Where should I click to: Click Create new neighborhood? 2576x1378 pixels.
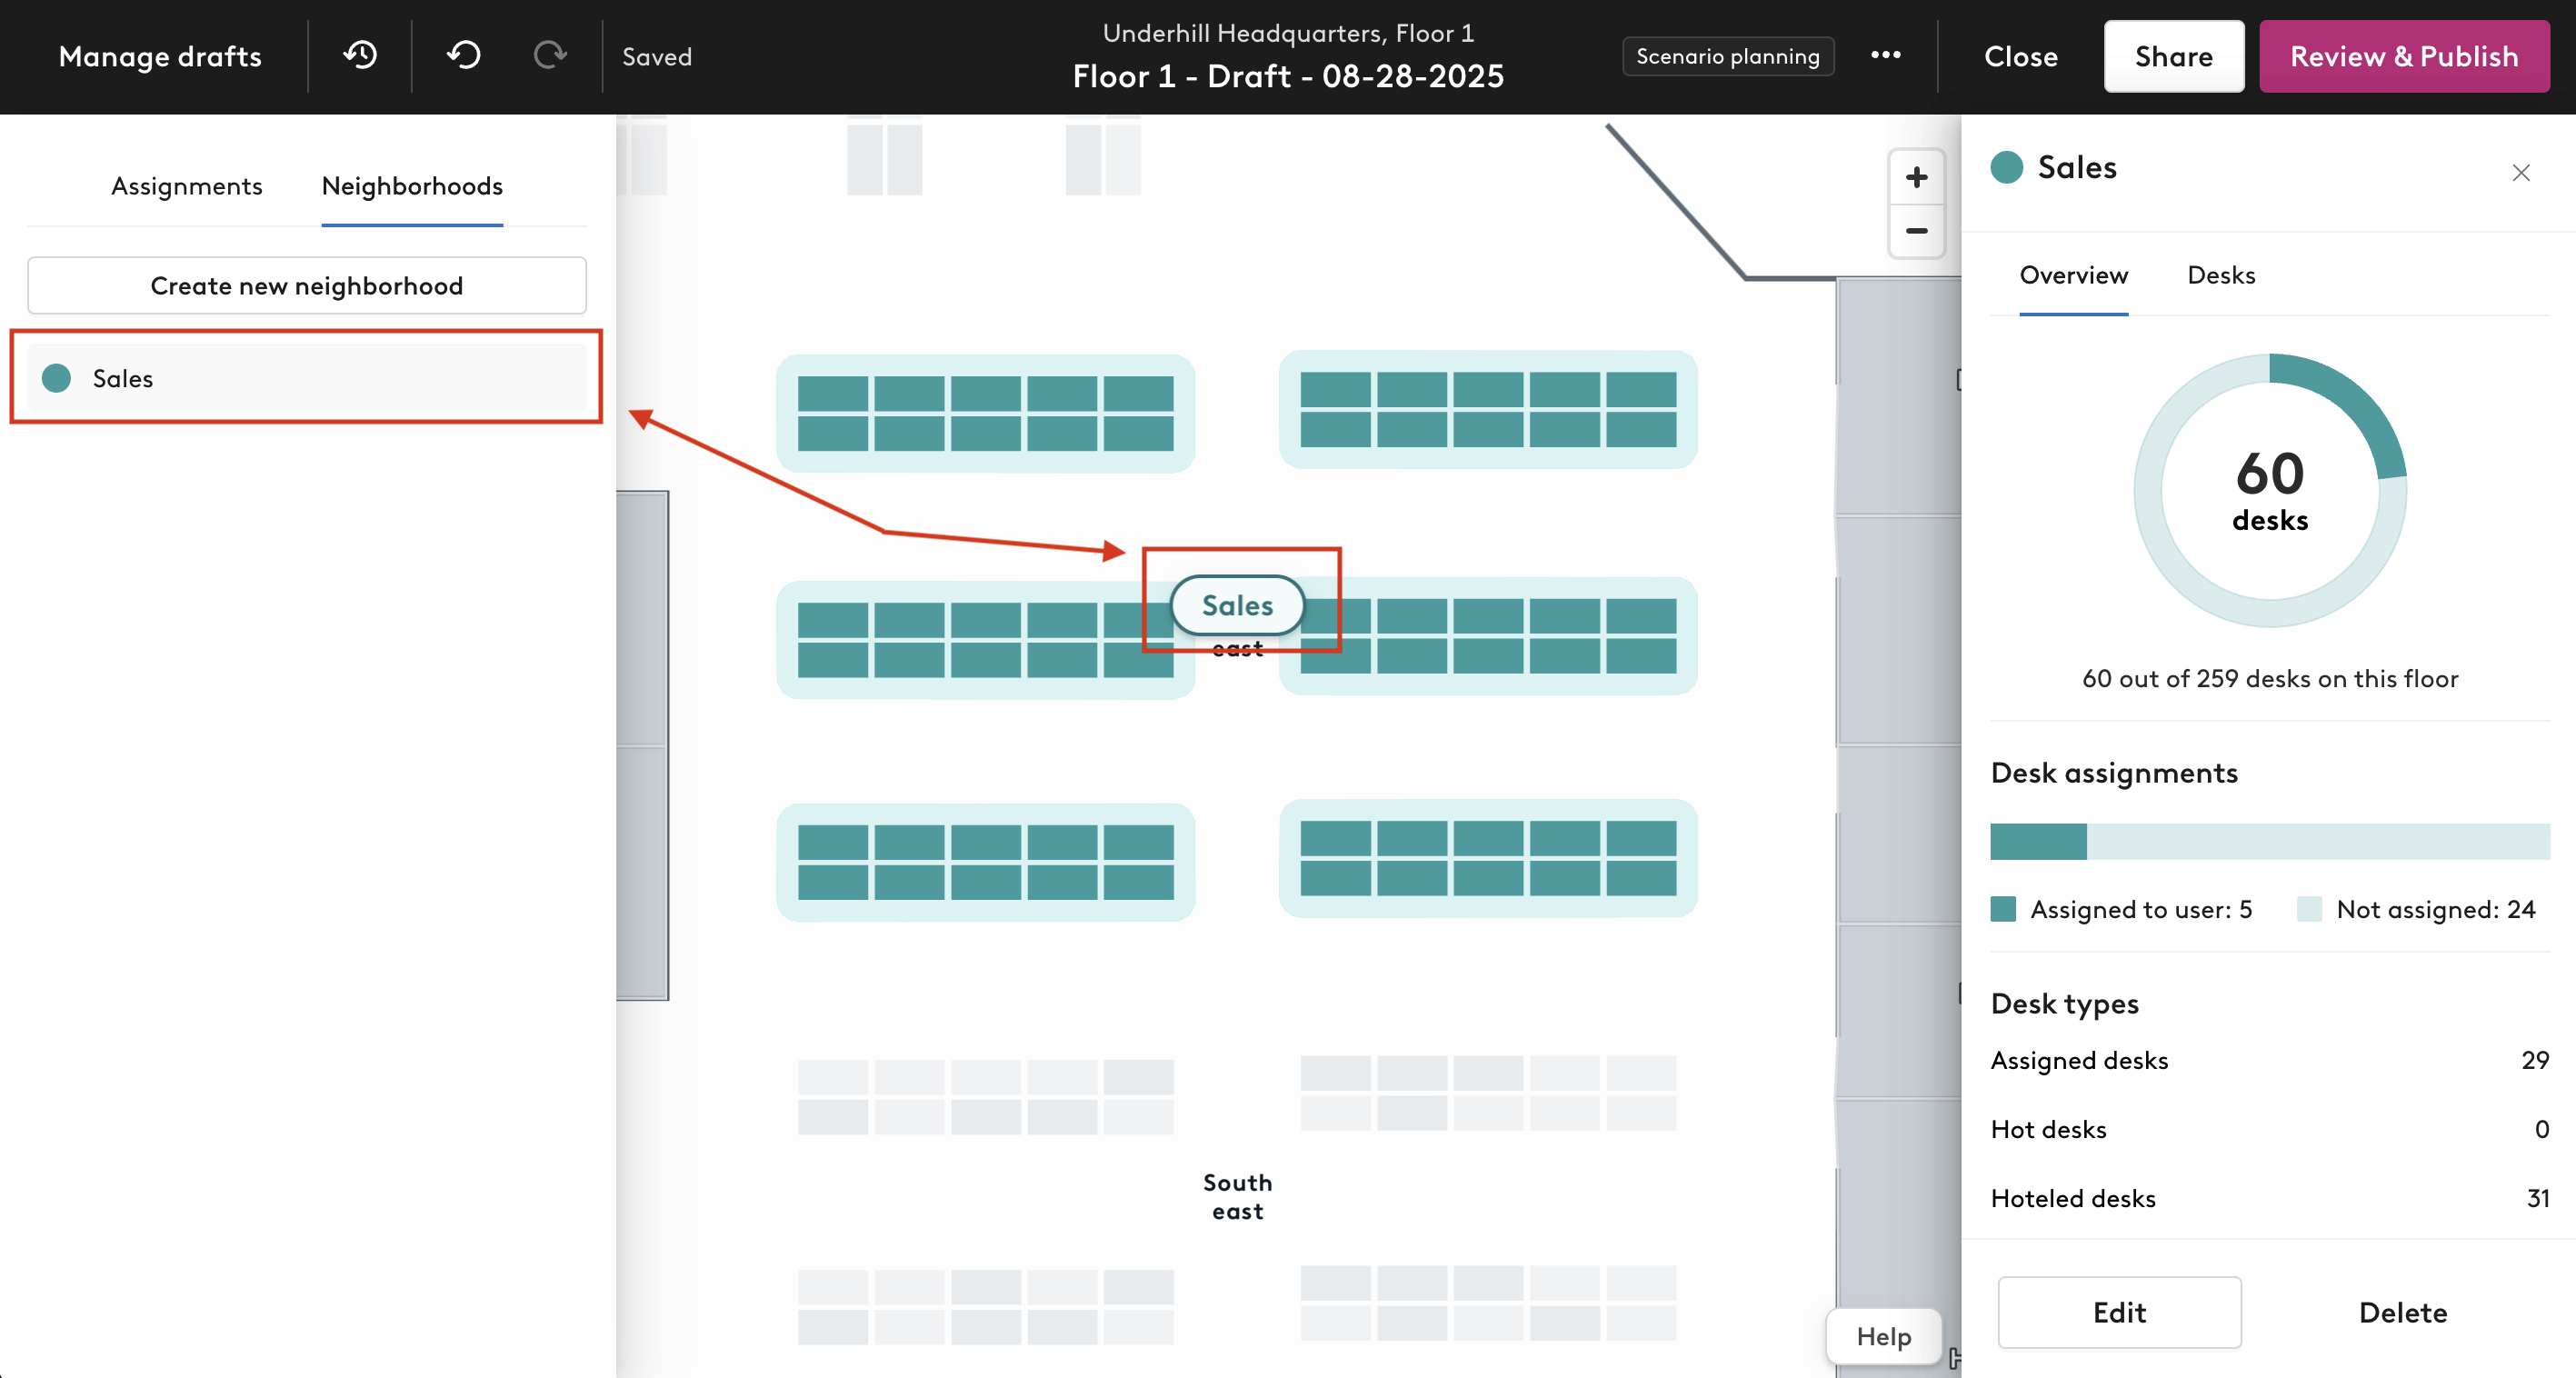306,286
